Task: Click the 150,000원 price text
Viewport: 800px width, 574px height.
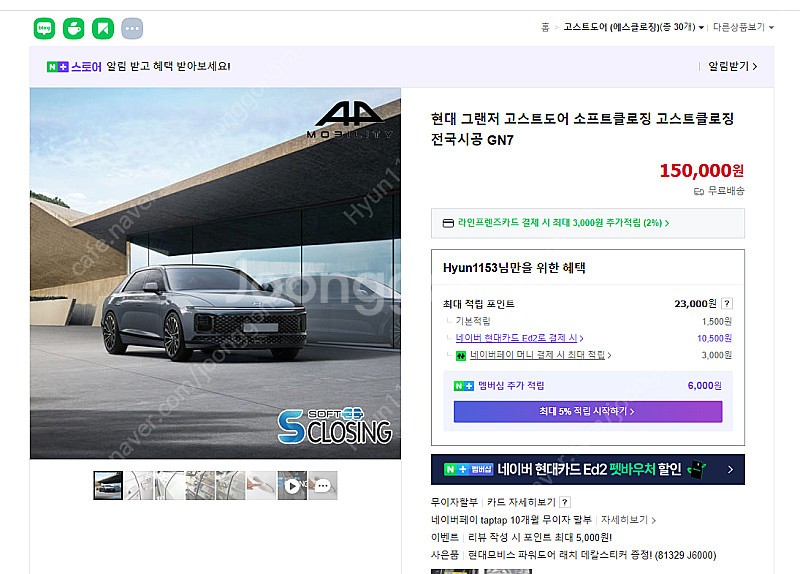Action: point(702,170)
